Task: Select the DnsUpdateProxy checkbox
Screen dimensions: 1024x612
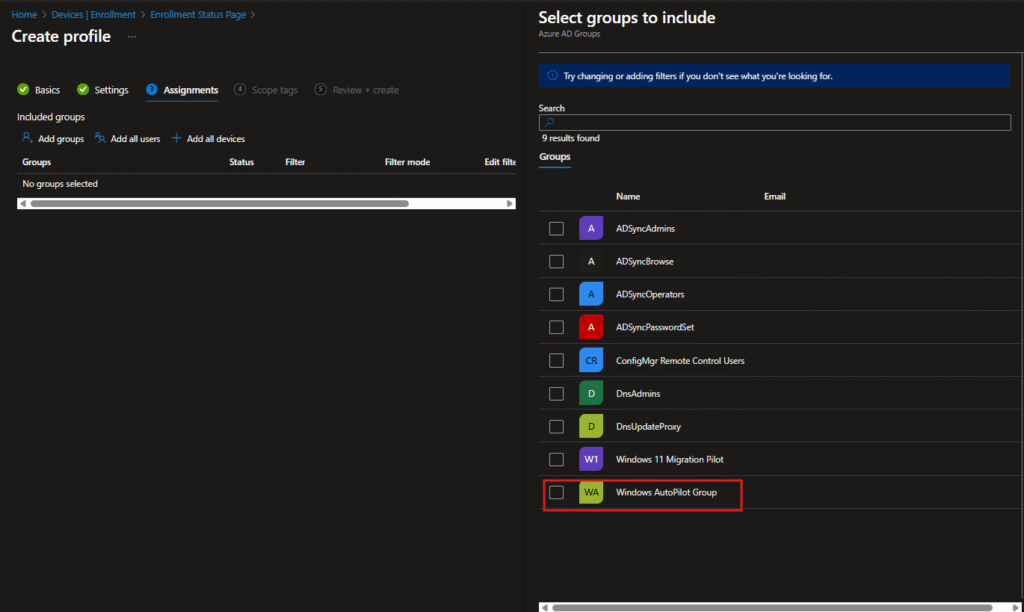Action: point(556,426)
